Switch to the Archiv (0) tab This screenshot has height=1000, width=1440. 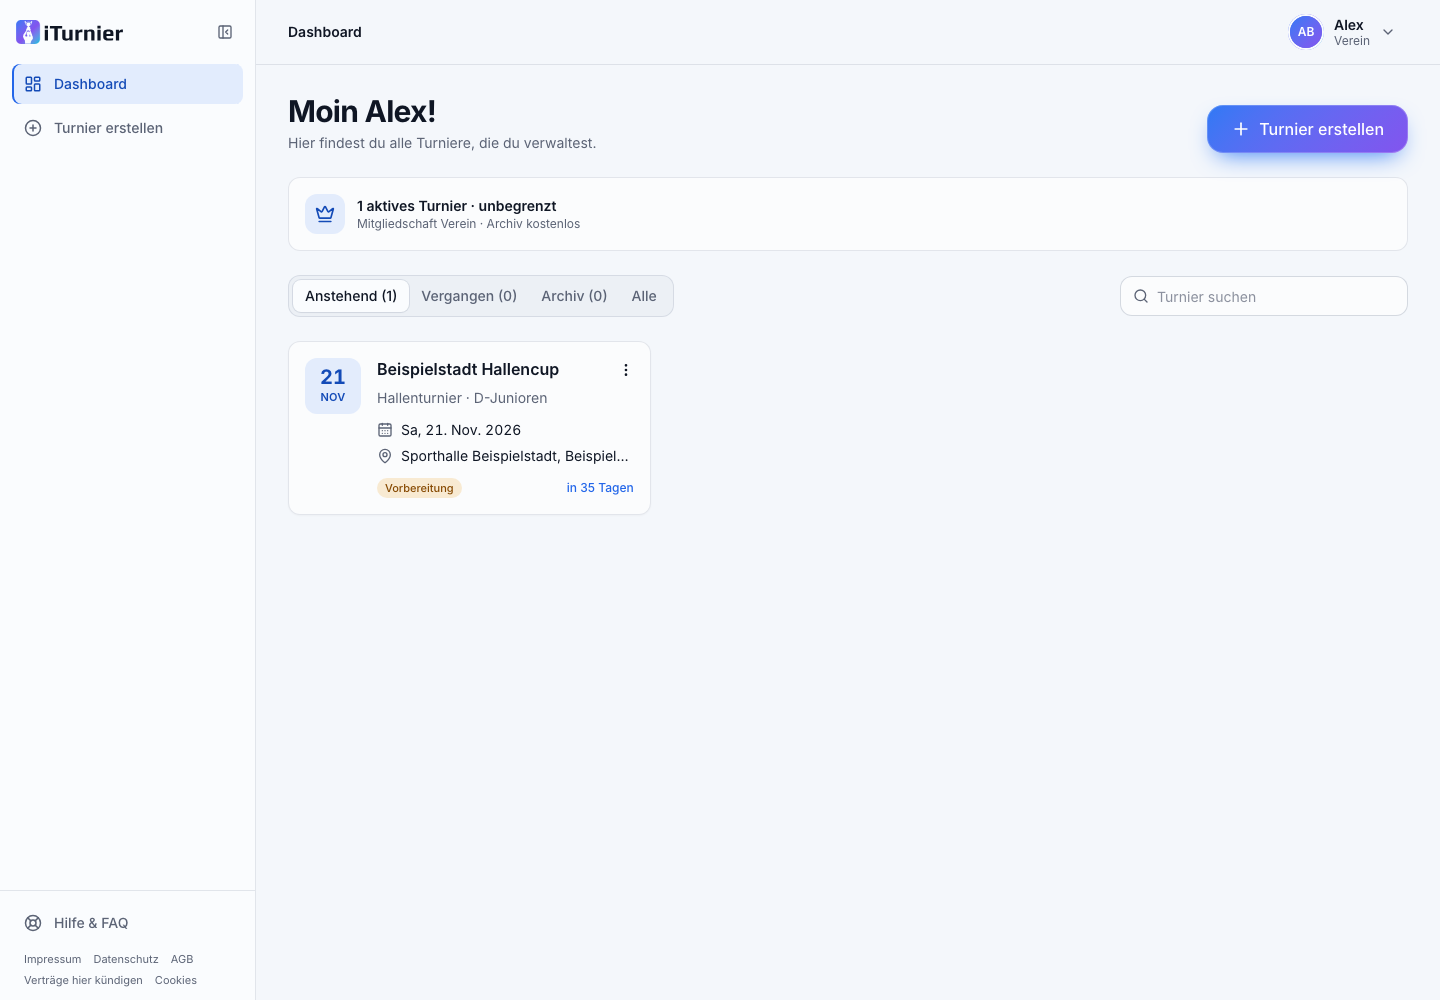pos(574,296)
